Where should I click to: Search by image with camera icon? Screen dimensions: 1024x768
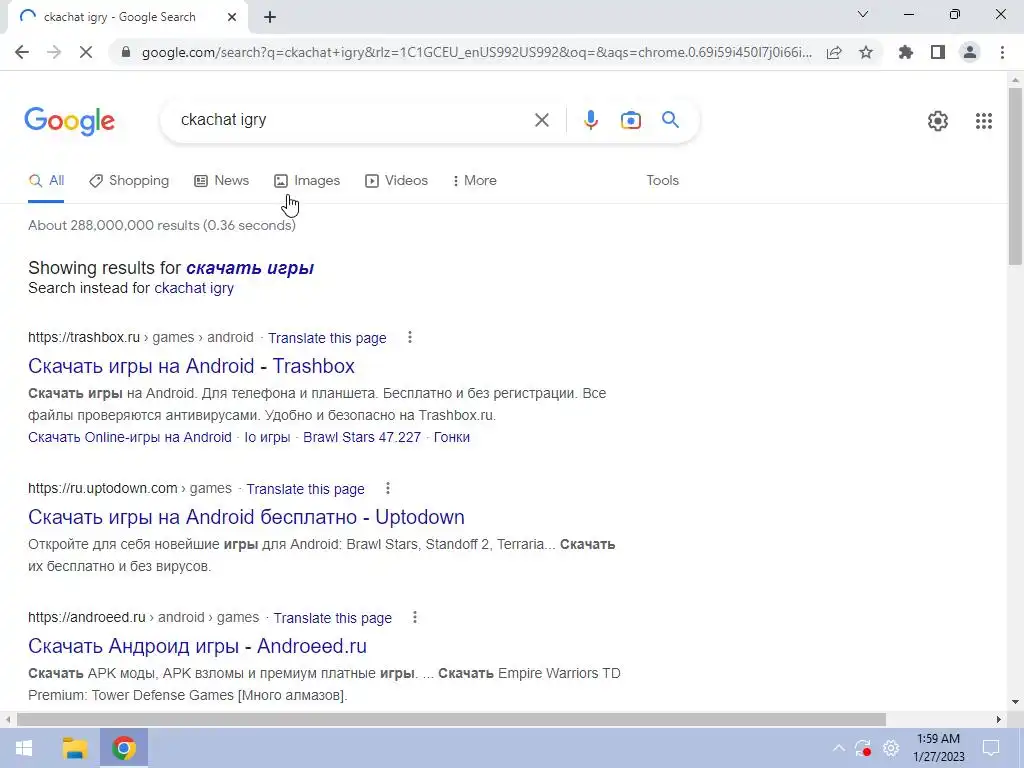(x=630, y=120)
